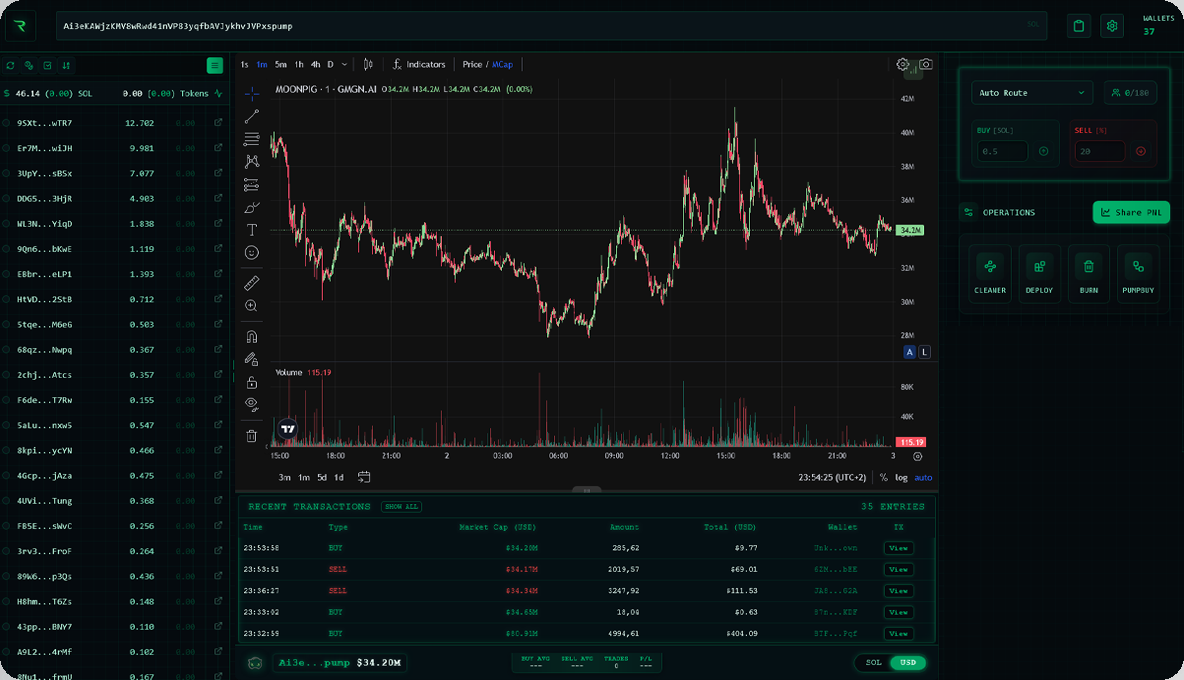Open app settings gear in top header
This screenshot has width=1184, height=680.
pyautogui.click(x=1112, y=26)
